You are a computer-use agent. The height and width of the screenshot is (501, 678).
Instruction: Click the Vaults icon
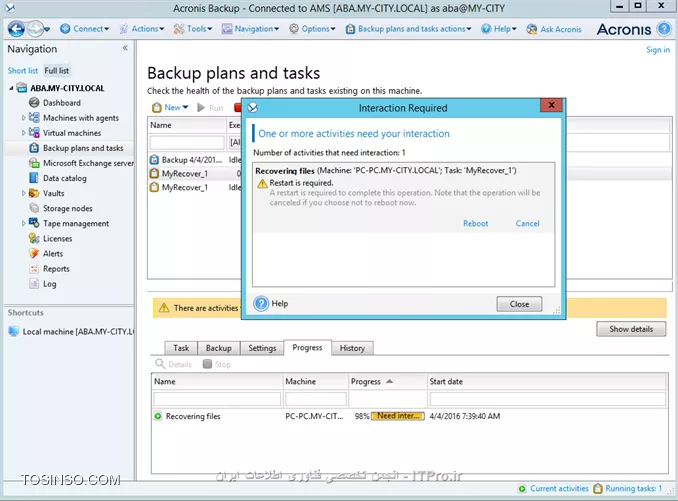[34, 193]
